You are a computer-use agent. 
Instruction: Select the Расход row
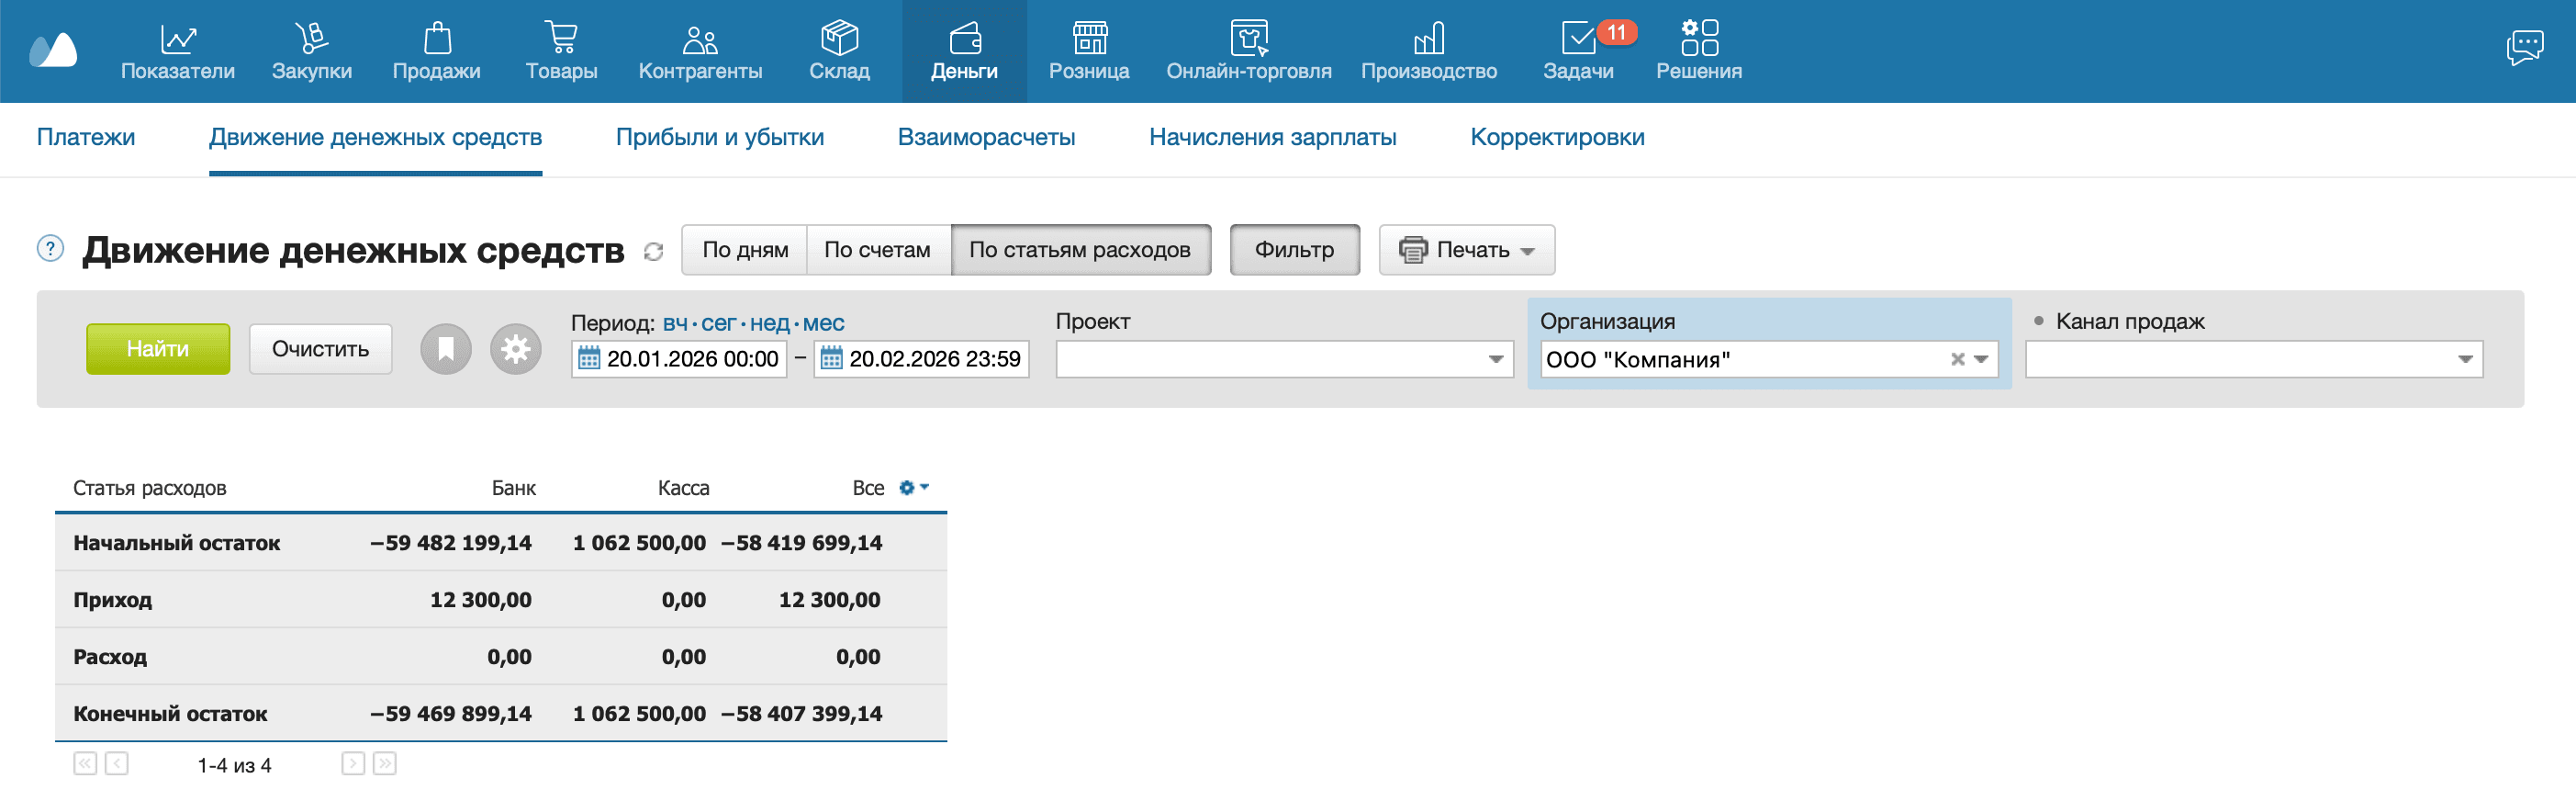501,657
